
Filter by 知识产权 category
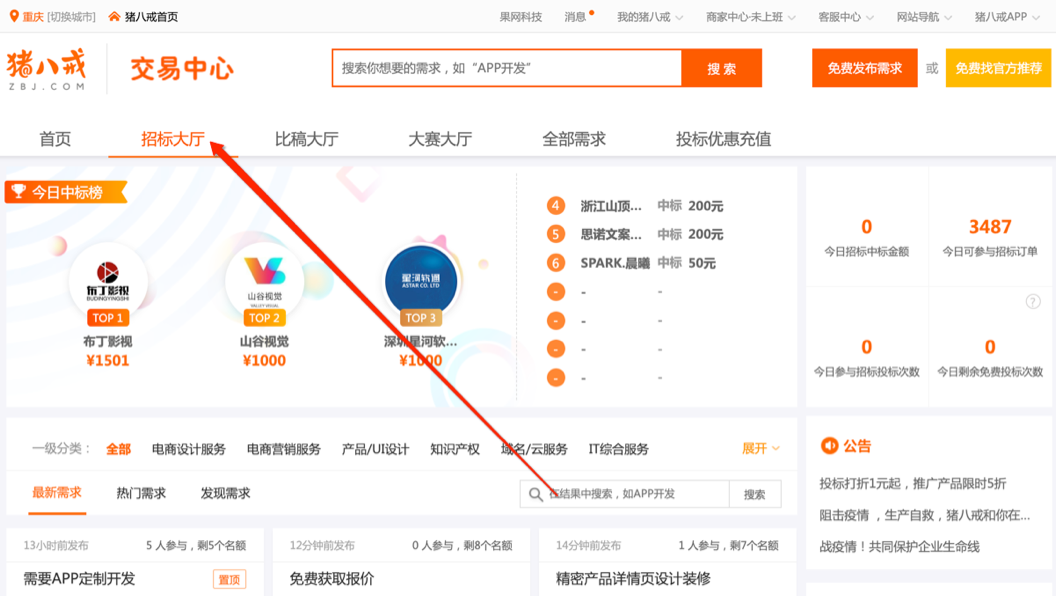point(455,449)
